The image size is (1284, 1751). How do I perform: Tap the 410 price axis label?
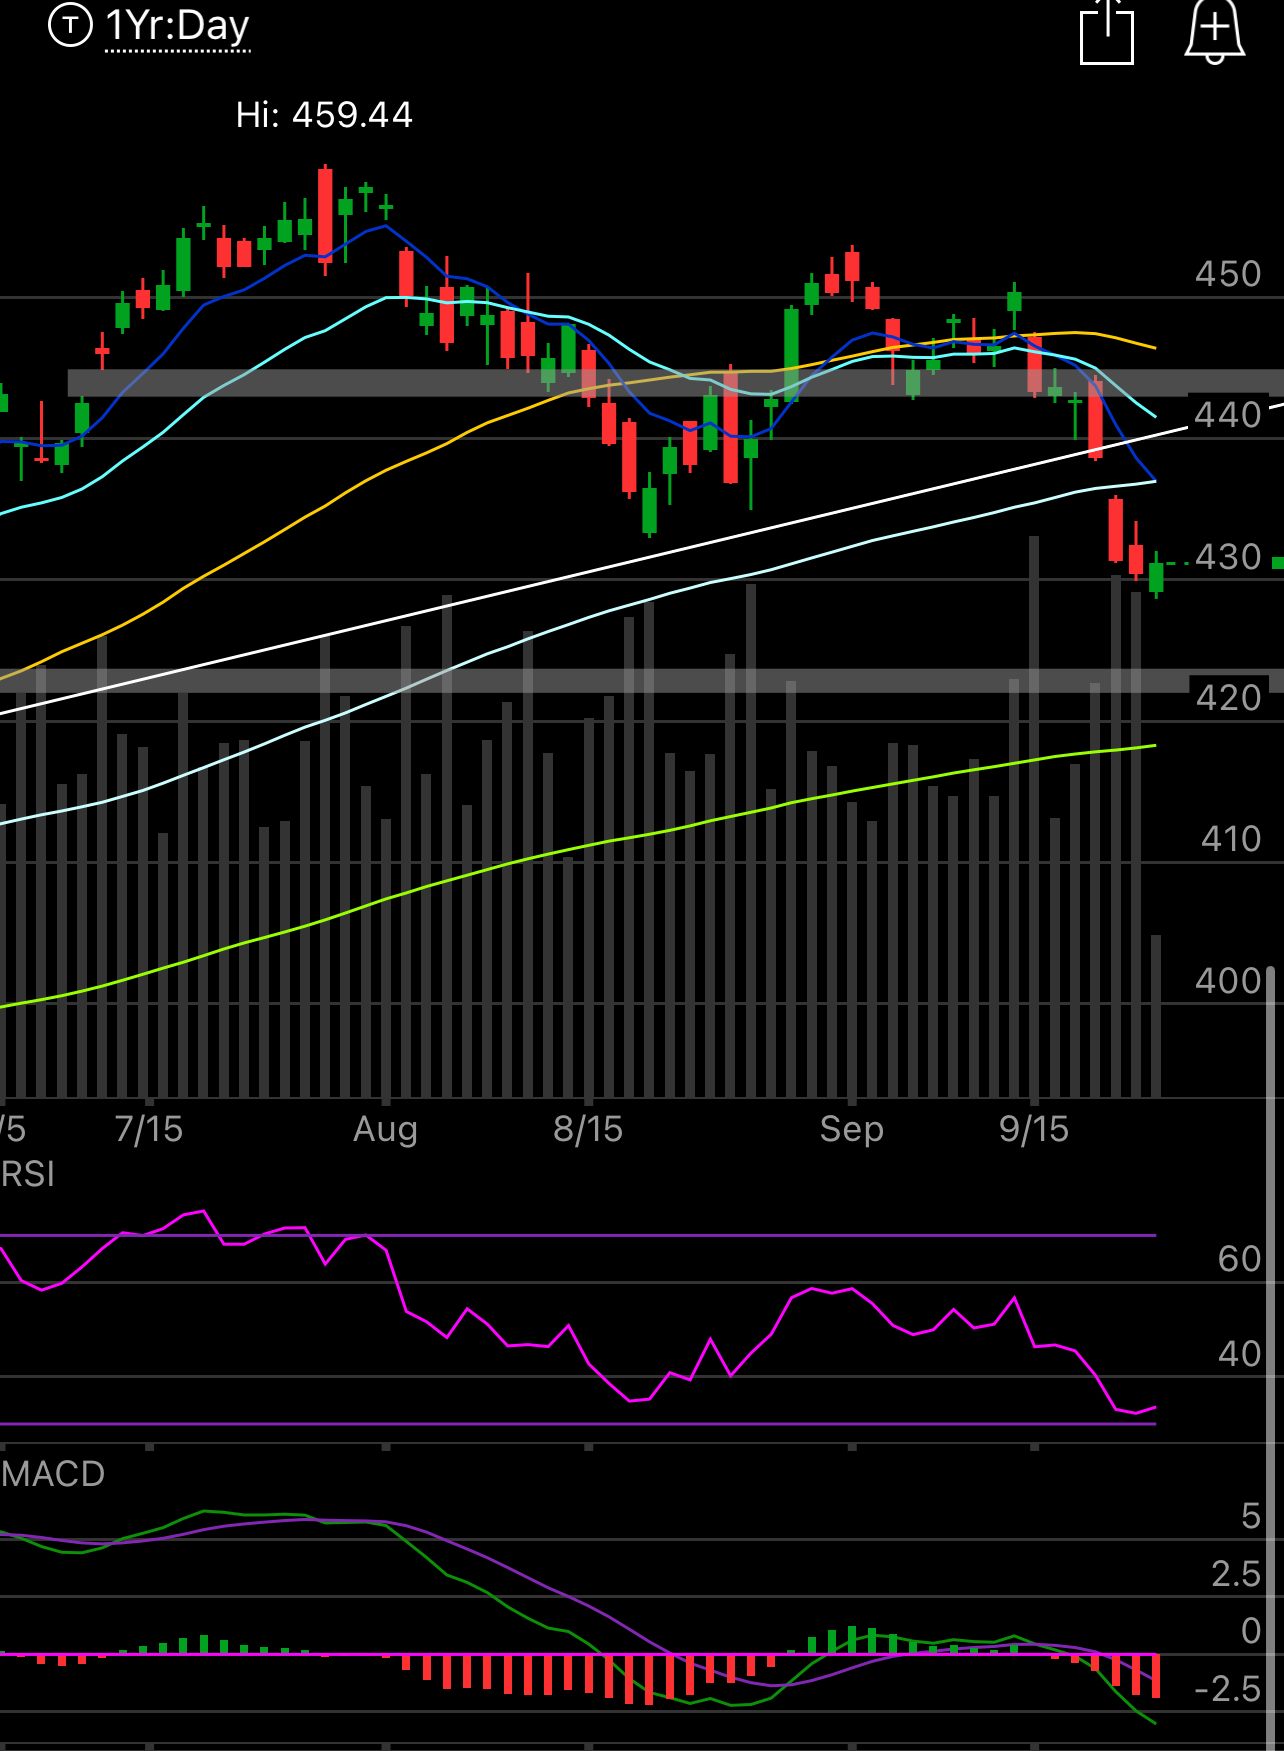tap(1231, 839)
